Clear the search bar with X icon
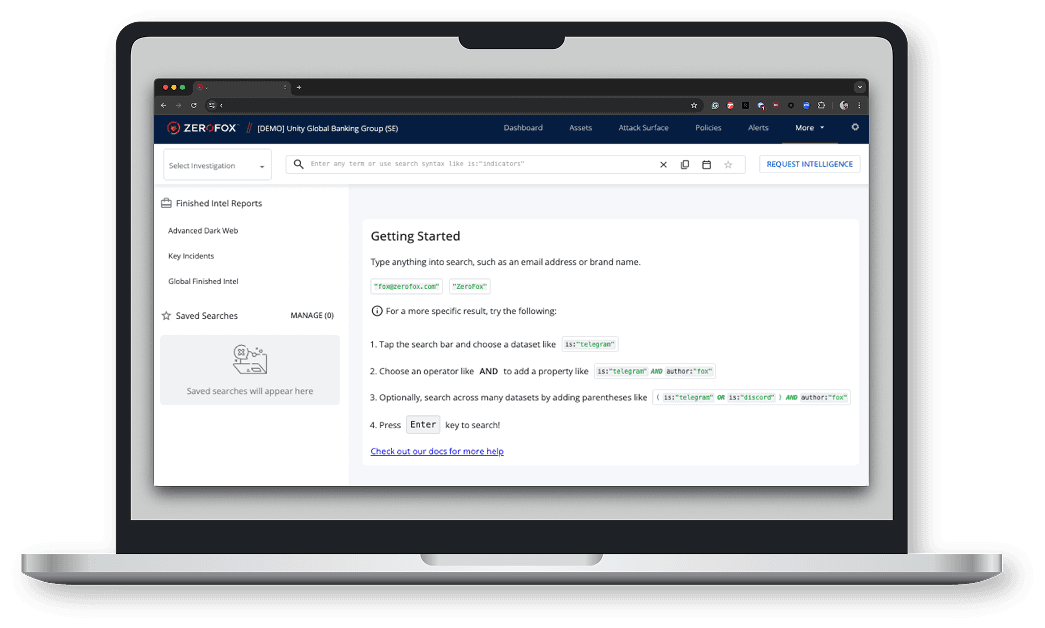1045x628 pixels. [663, 165]
